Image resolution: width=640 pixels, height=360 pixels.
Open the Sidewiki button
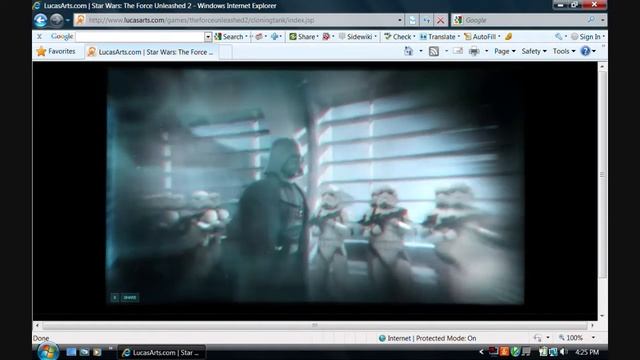pos(357,37)
